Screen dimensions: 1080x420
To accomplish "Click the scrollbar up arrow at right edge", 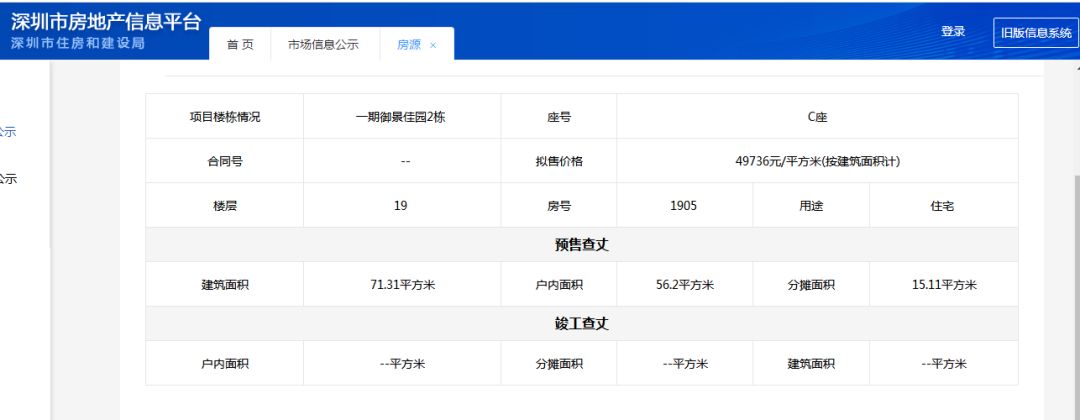I will click(x=1077, y=67).
